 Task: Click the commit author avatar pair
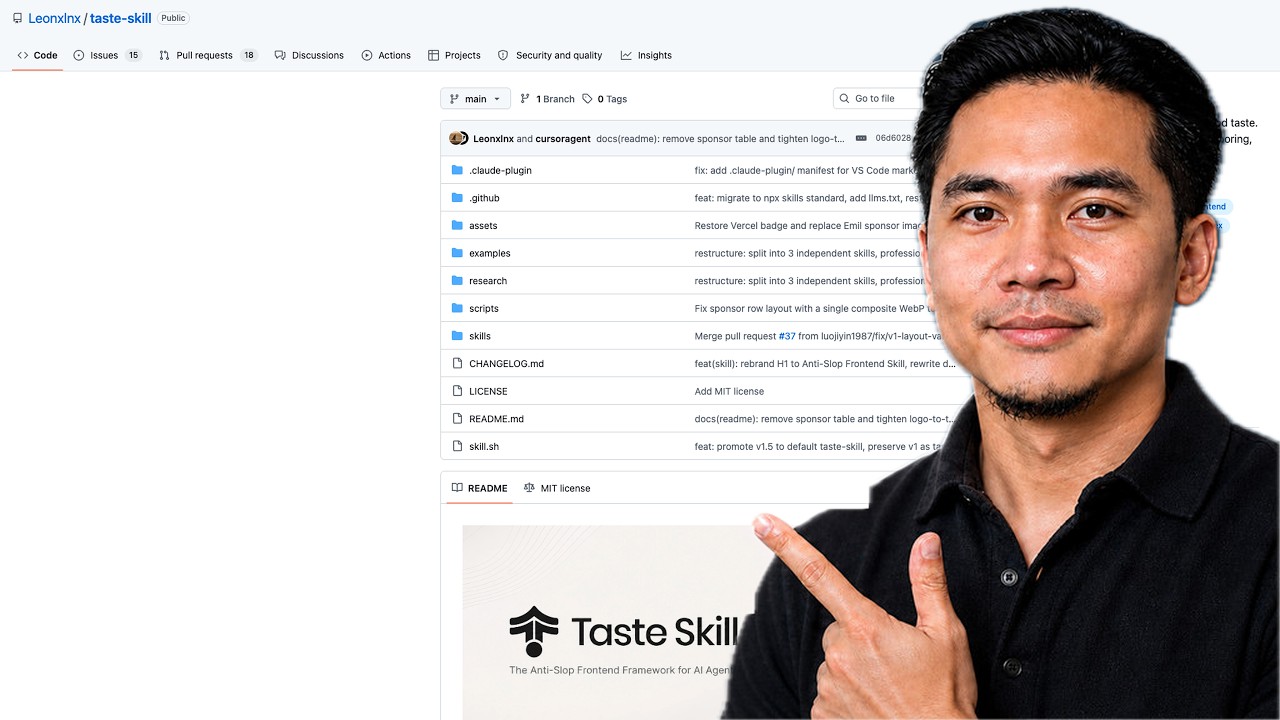tap(459, 138)
